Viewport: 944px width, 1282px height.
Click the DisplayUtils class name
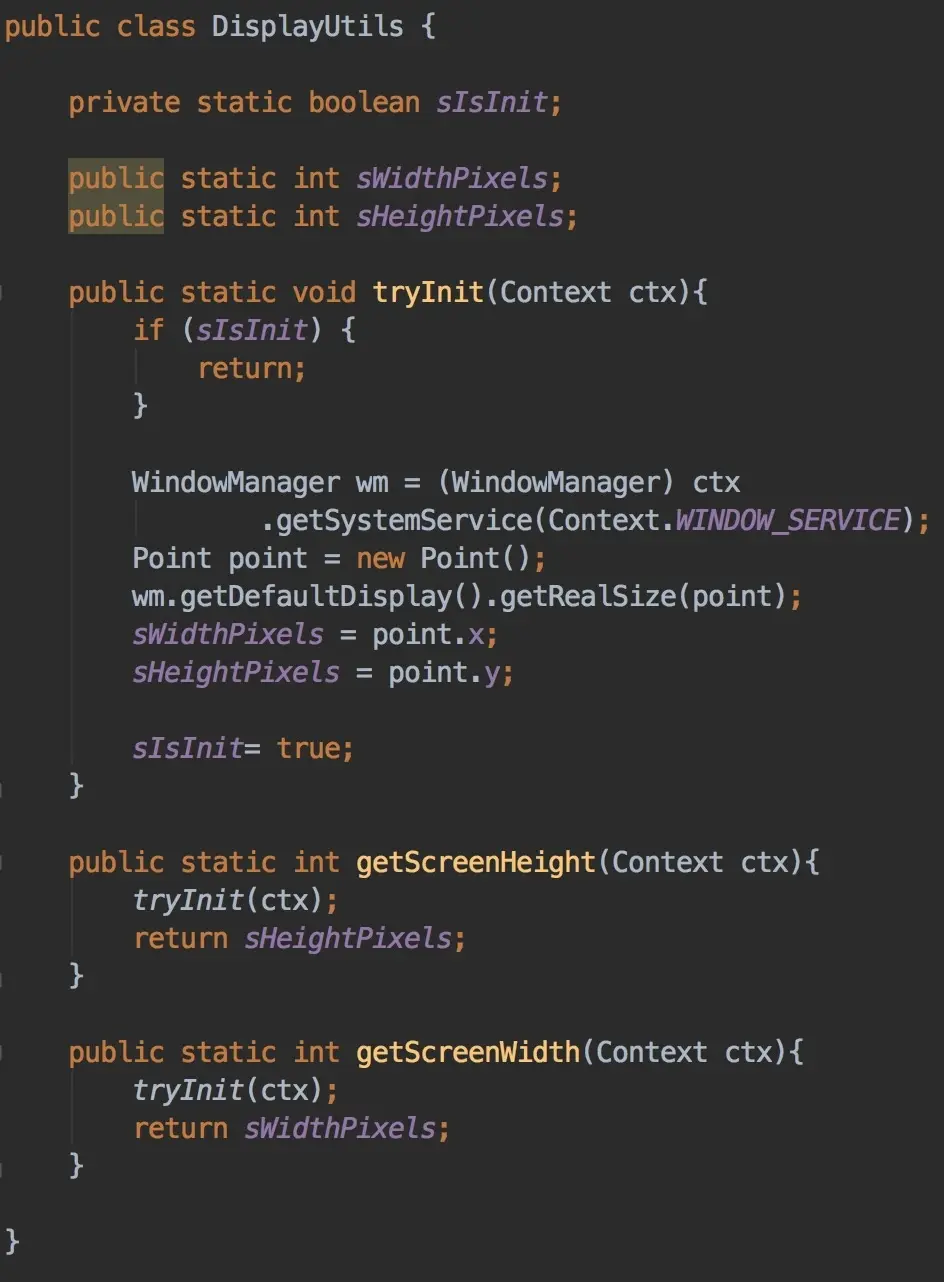click(307, 26)
